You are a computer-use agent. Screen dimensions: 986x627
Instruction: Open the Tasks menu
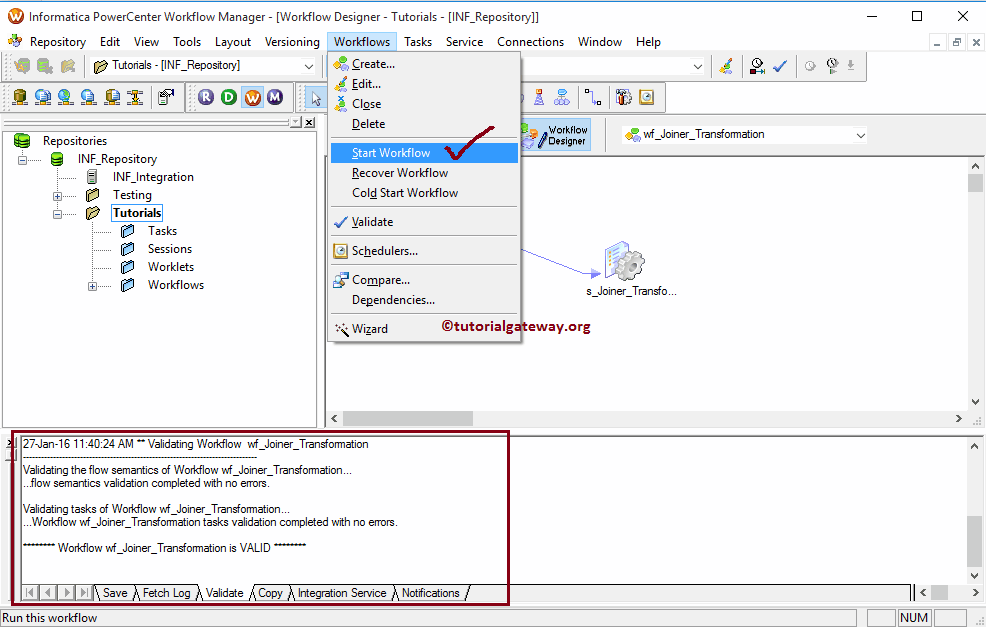pyautogui.click(x=418, y=42)
